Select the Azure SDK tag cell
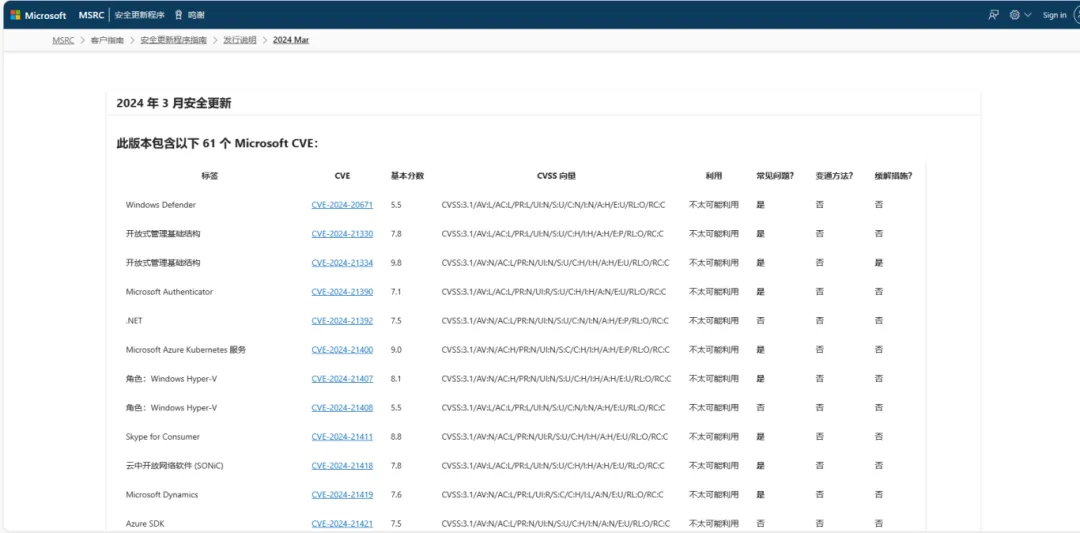This screenshot has width=1080, height=533. (145, 523)
